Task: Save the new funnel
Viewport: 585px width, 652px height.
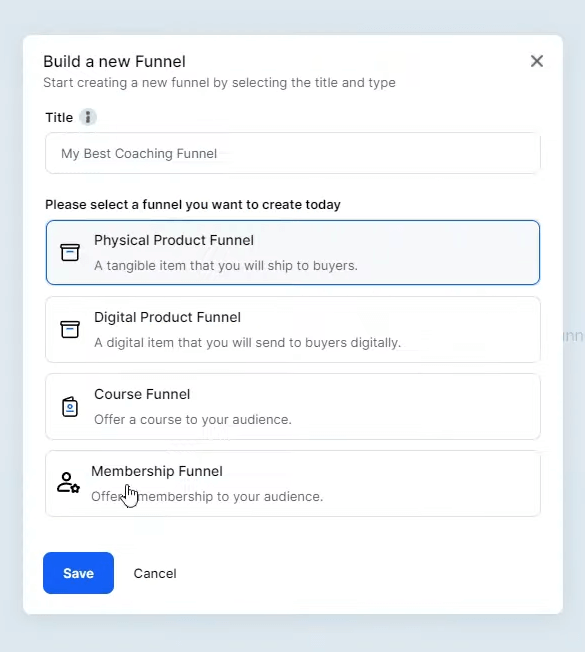Action: coord(78,573)
